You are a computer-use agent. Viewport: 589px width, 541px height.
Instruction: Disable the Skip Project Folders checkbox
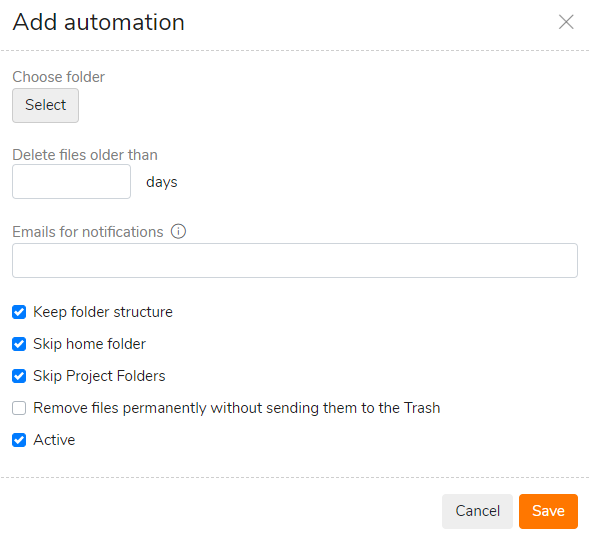click(x=19, y=376)
